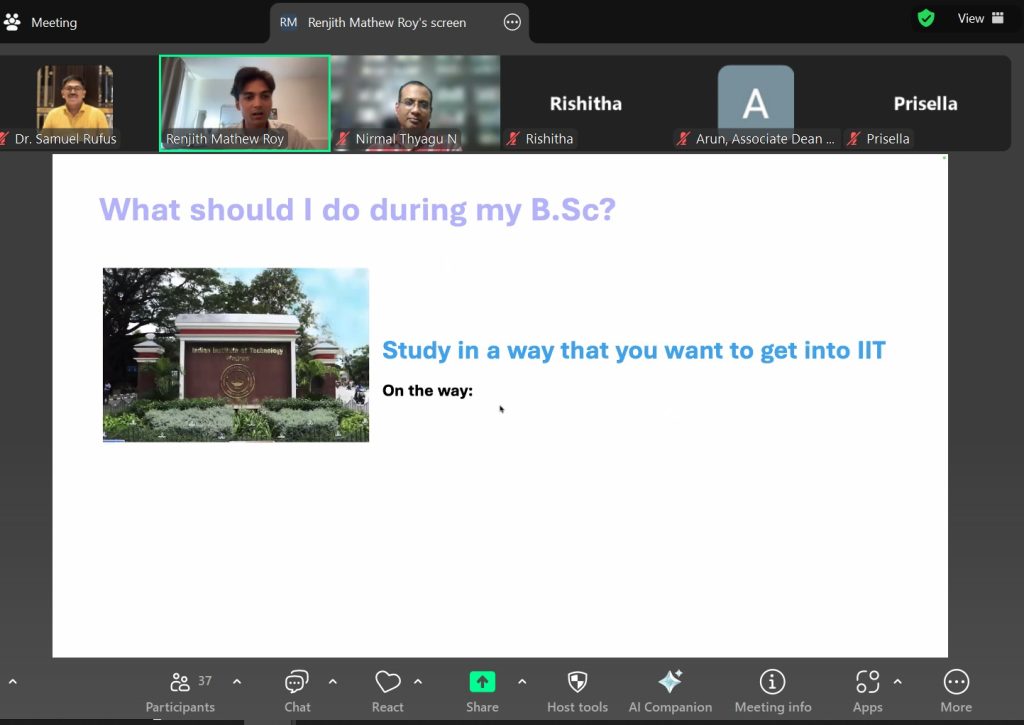Open the Apps menu icon
This screenshot has height=725, width=1024.
coord(867,691)
